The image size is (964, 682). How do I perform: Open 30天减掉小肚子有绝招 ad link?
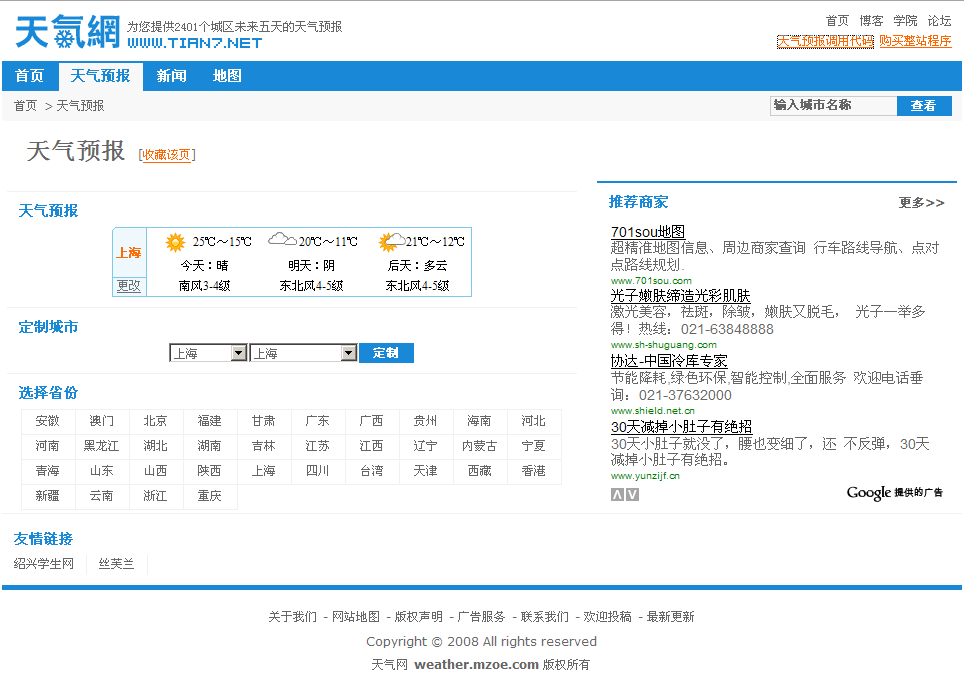tap(681, 427)
